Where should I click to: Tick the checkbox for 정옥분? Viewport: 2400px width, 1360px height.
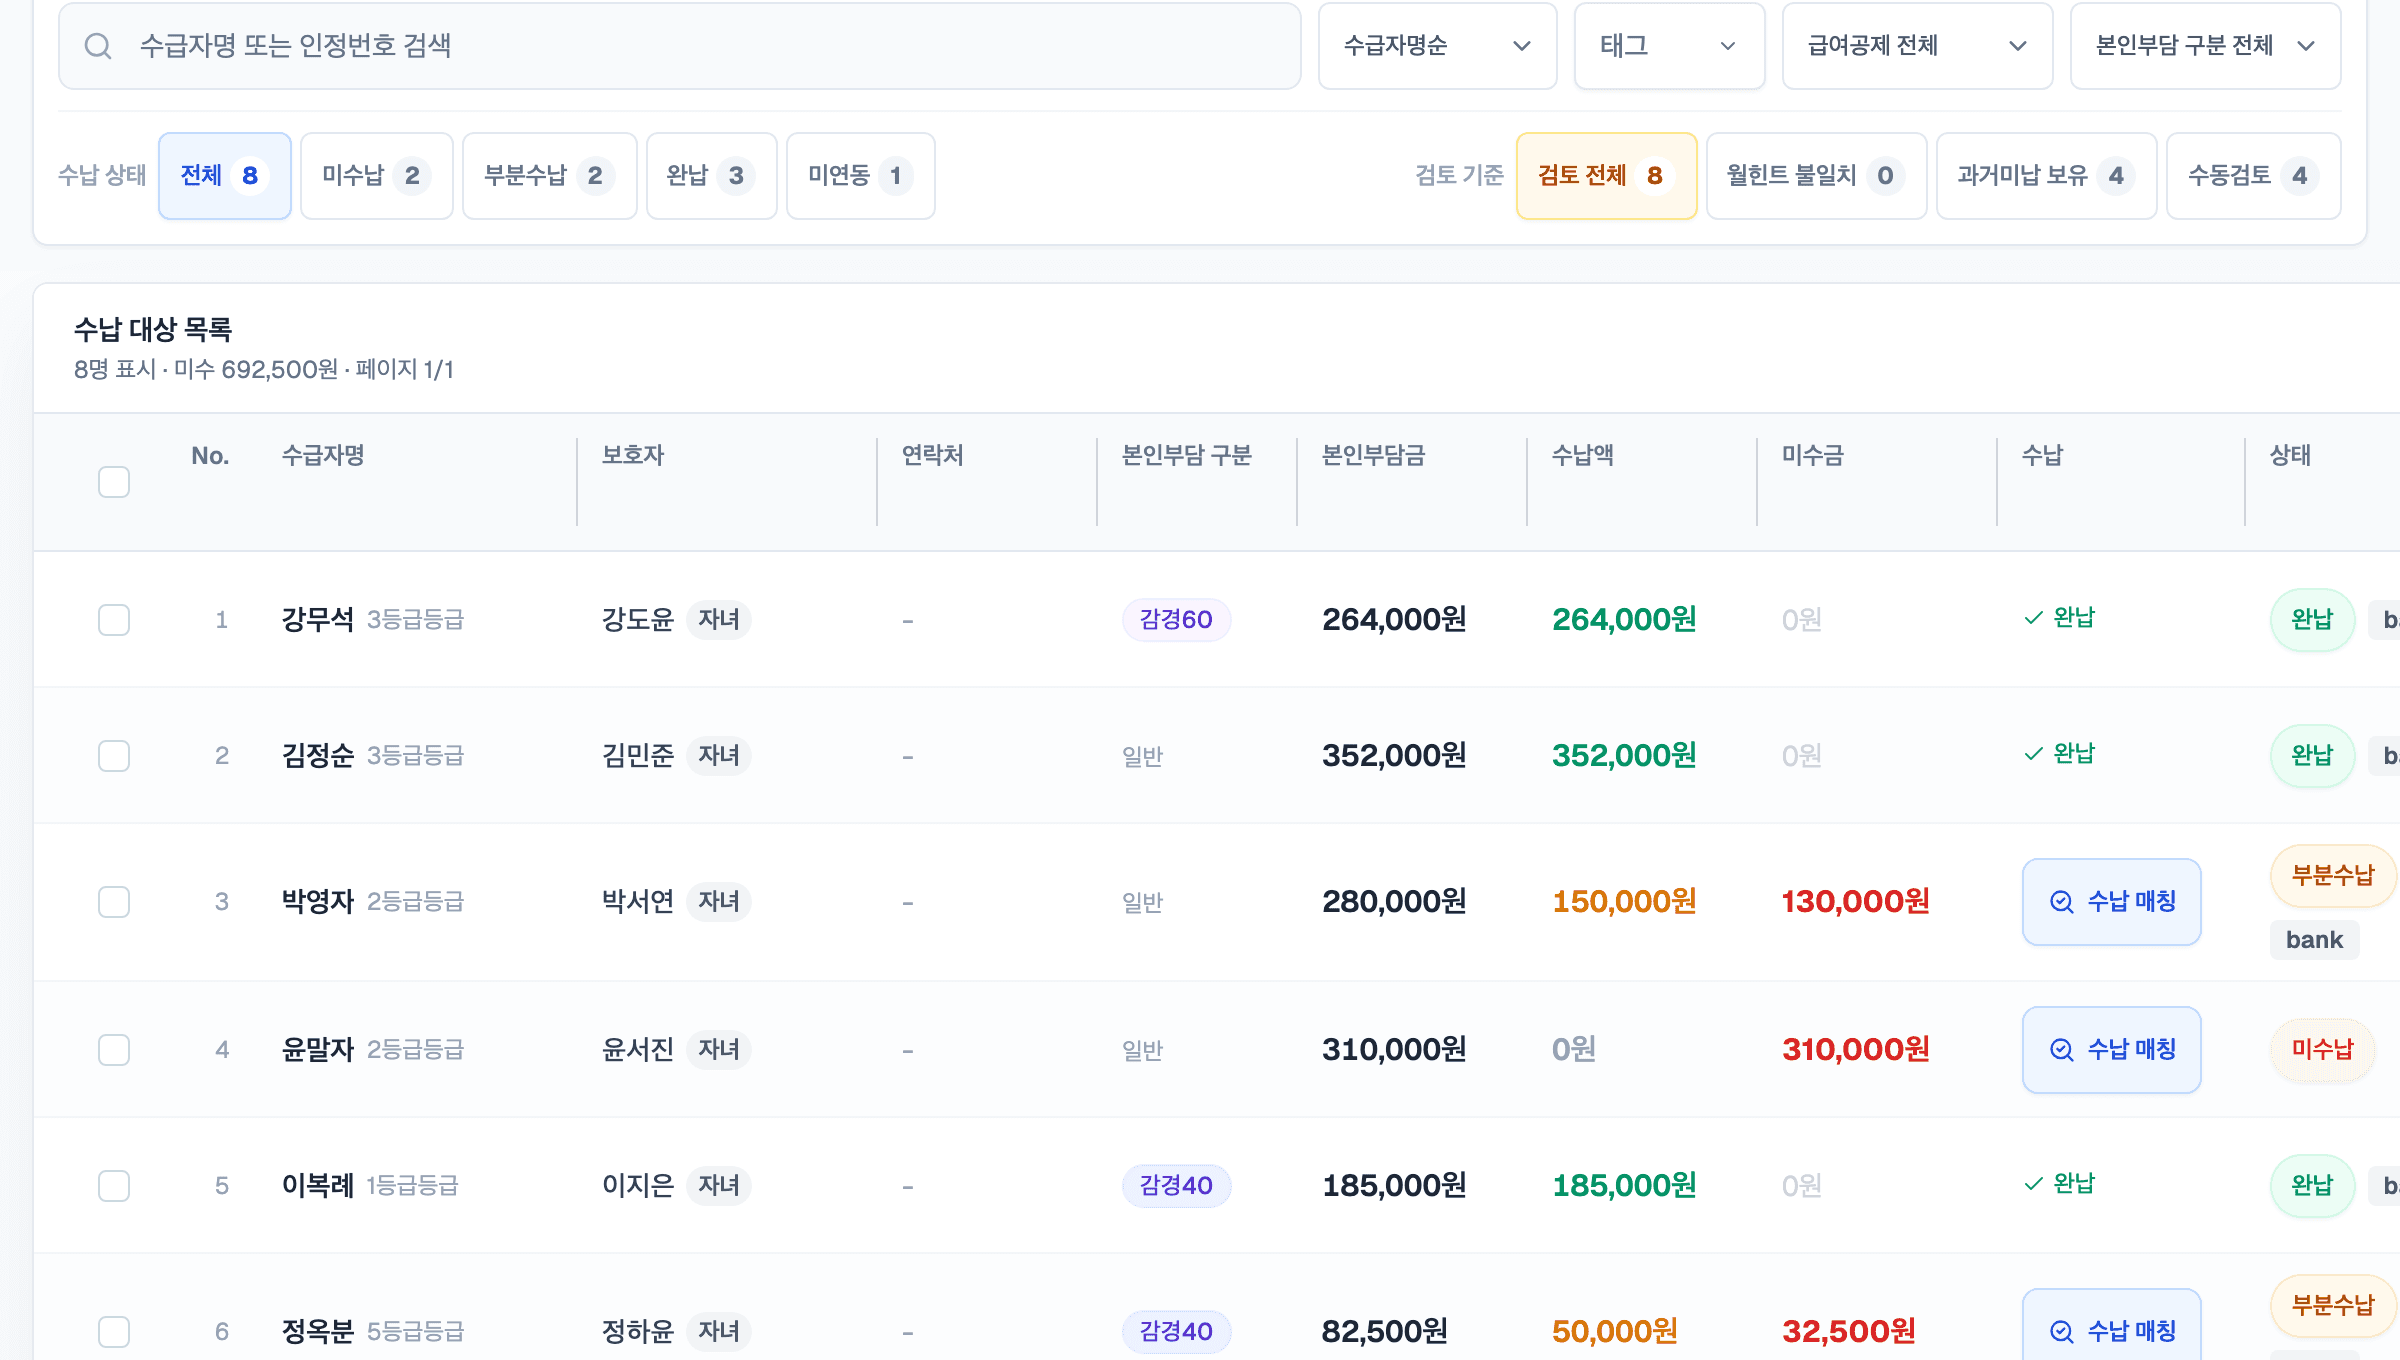[114, 1332]
